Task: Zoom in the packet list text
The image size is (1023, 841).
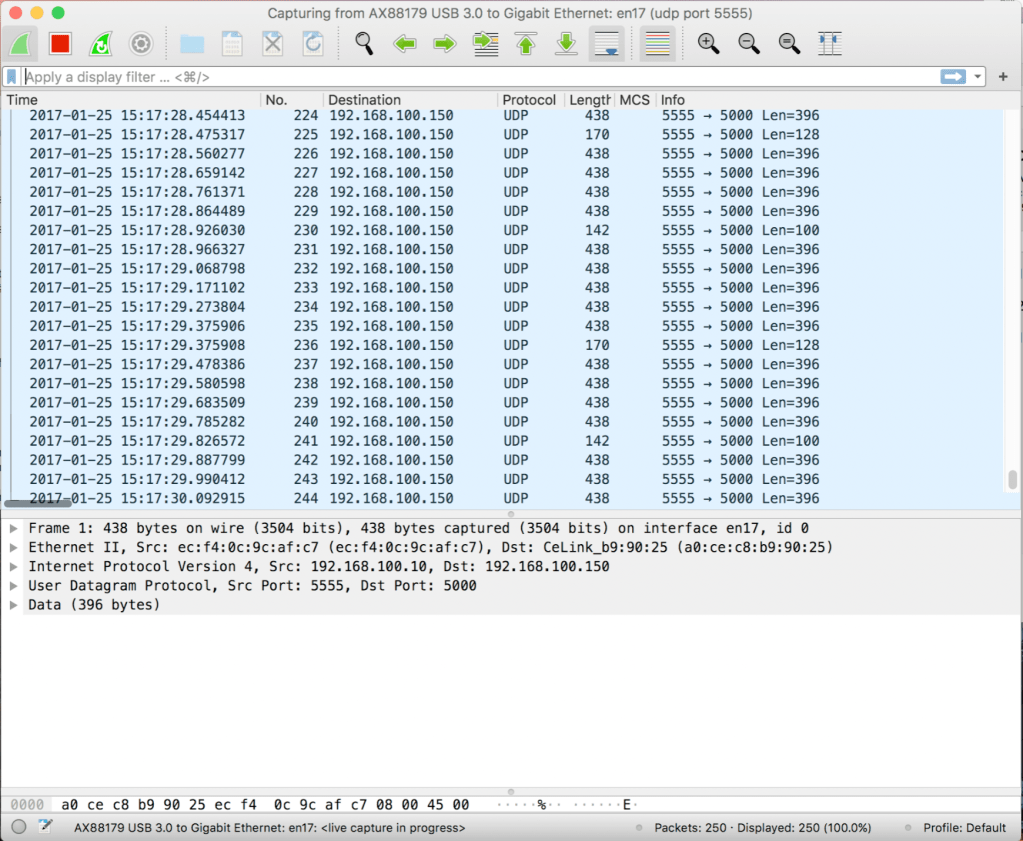Action: tap(708, 44)
